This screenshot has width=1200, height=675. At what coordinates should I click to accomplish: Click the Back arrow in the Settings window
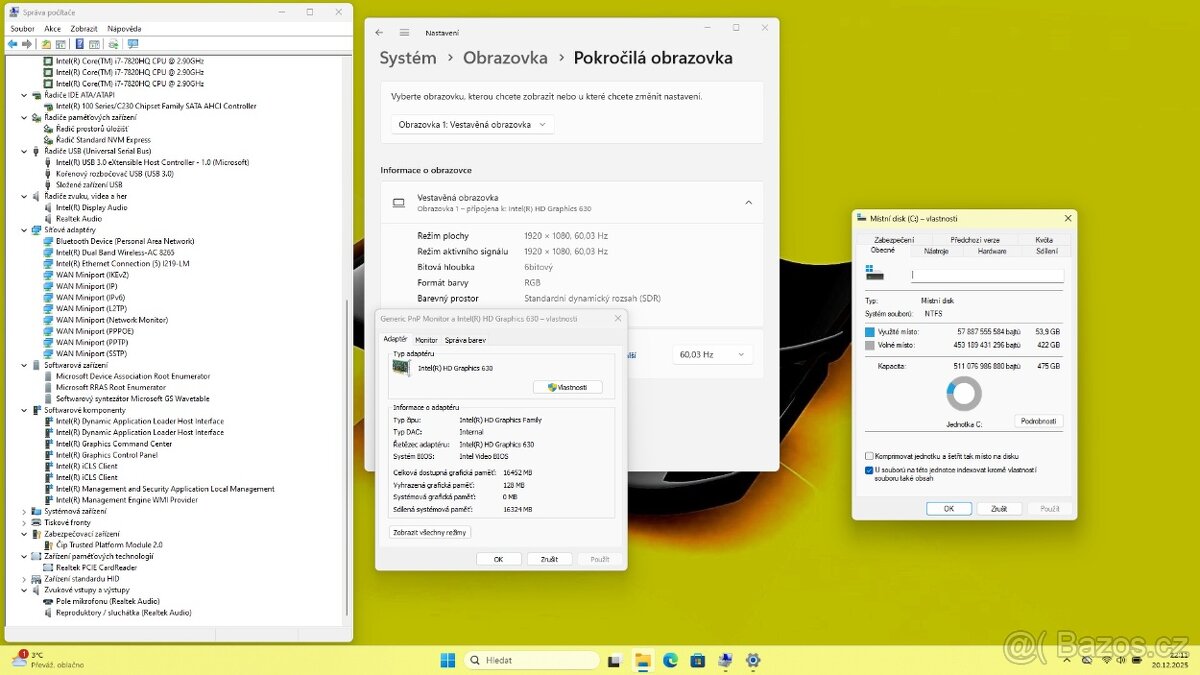pyautogui.click(x=379, y=32)
